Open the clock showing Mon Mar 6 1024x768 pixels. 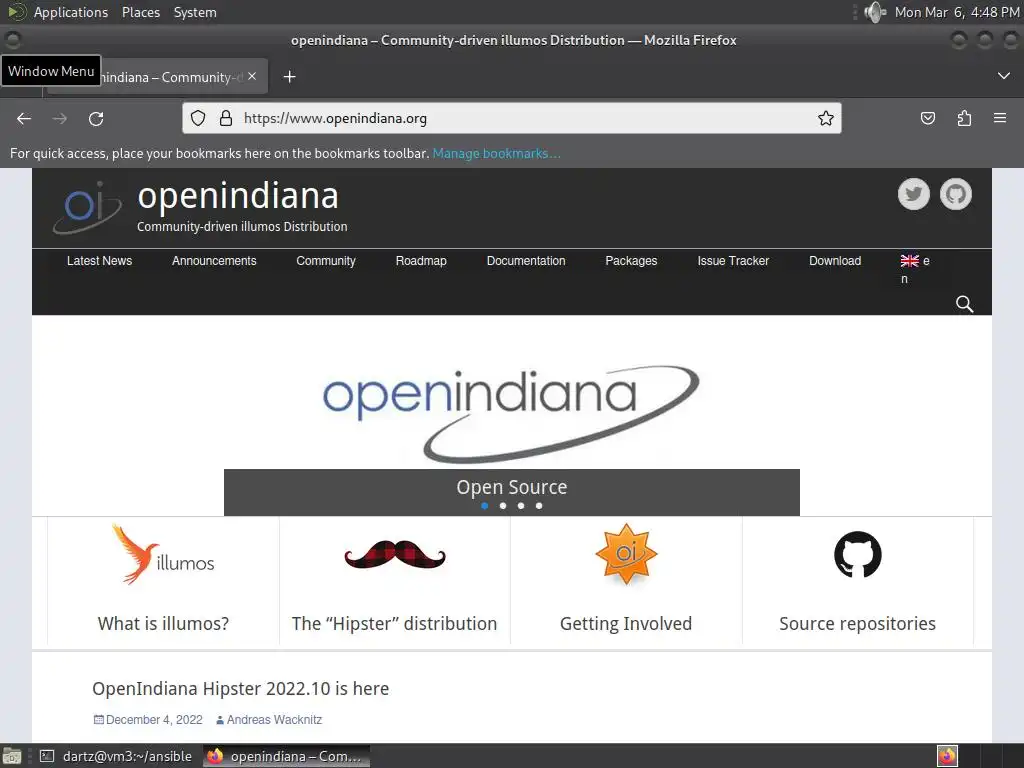[957, 12]
